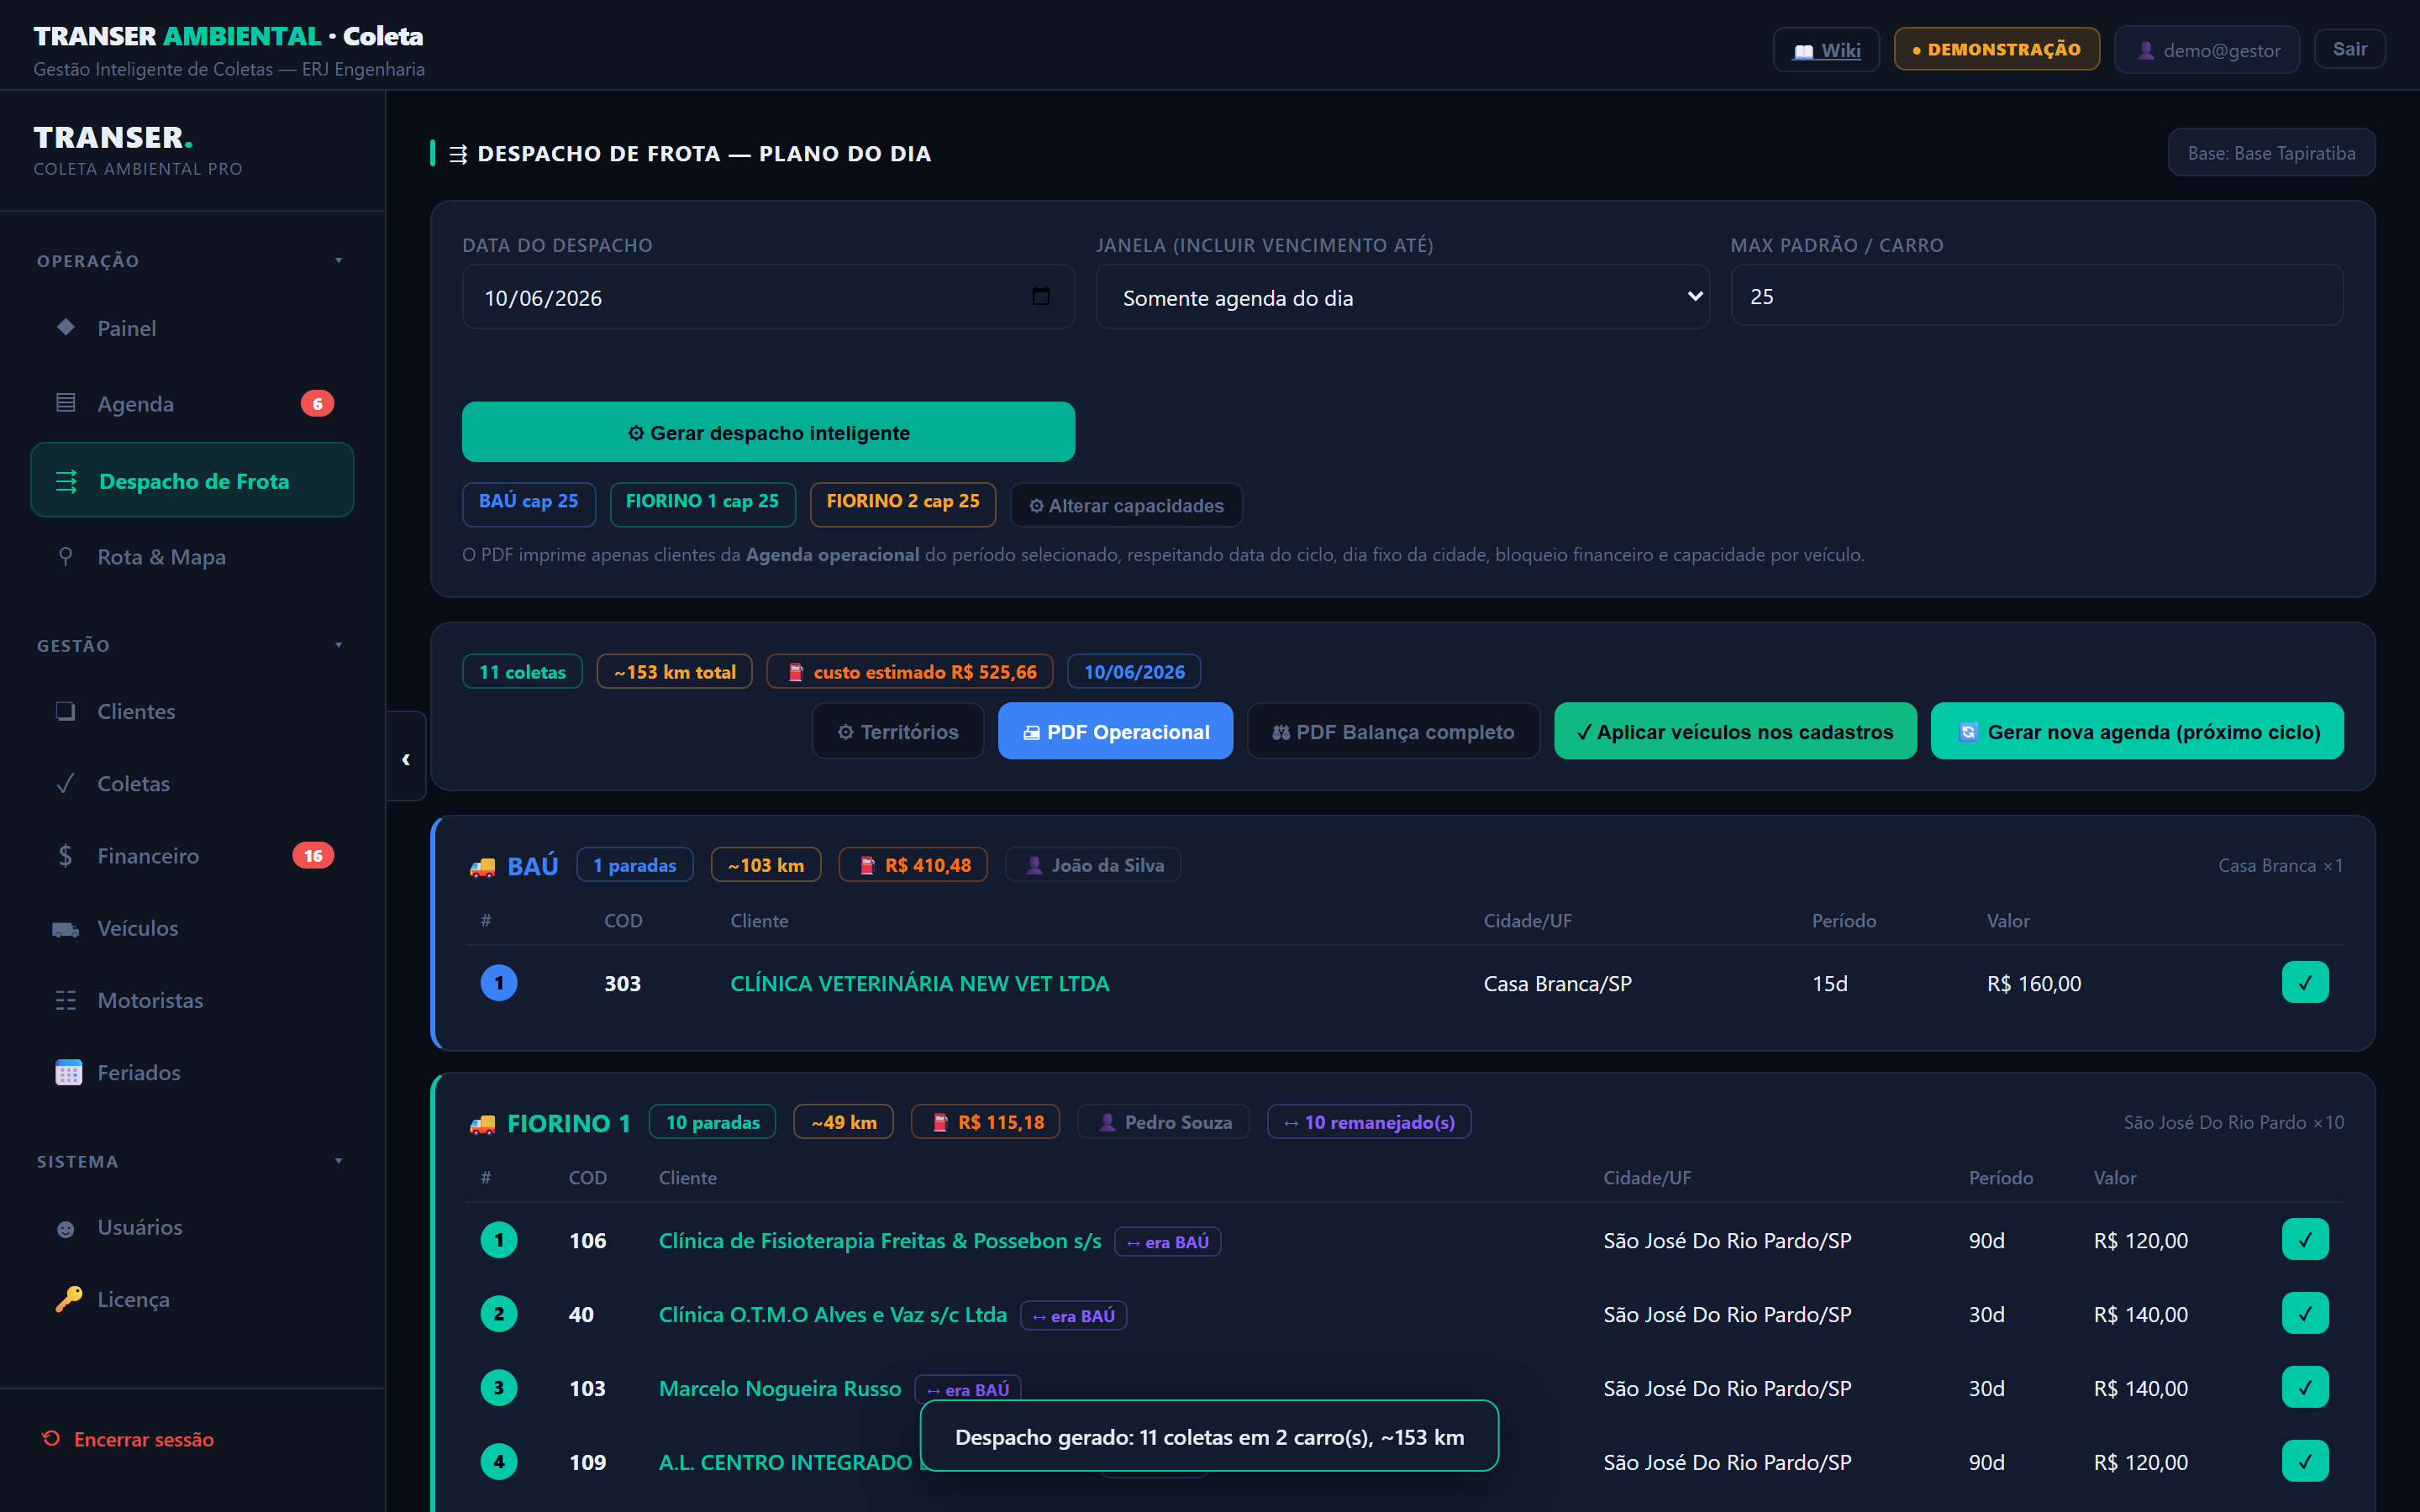This screenshot has height=1512, width=2420.
Task: Click the Usuários face icon
Action: pos(66,1228)
